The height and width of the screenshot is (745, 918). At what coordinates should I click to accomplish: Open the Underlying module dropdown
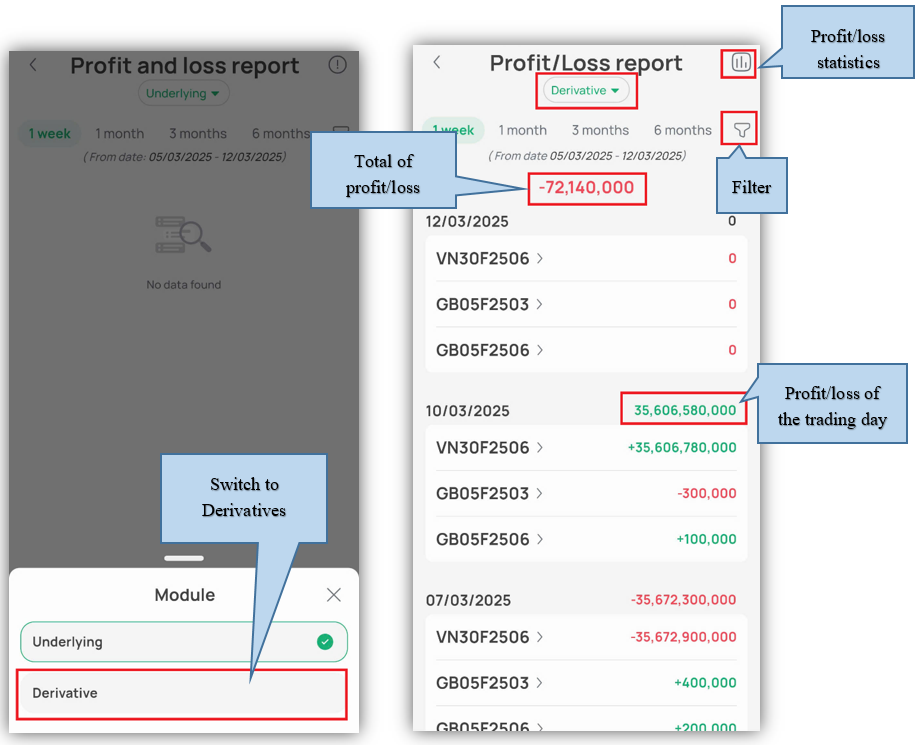tap(183, 94)
